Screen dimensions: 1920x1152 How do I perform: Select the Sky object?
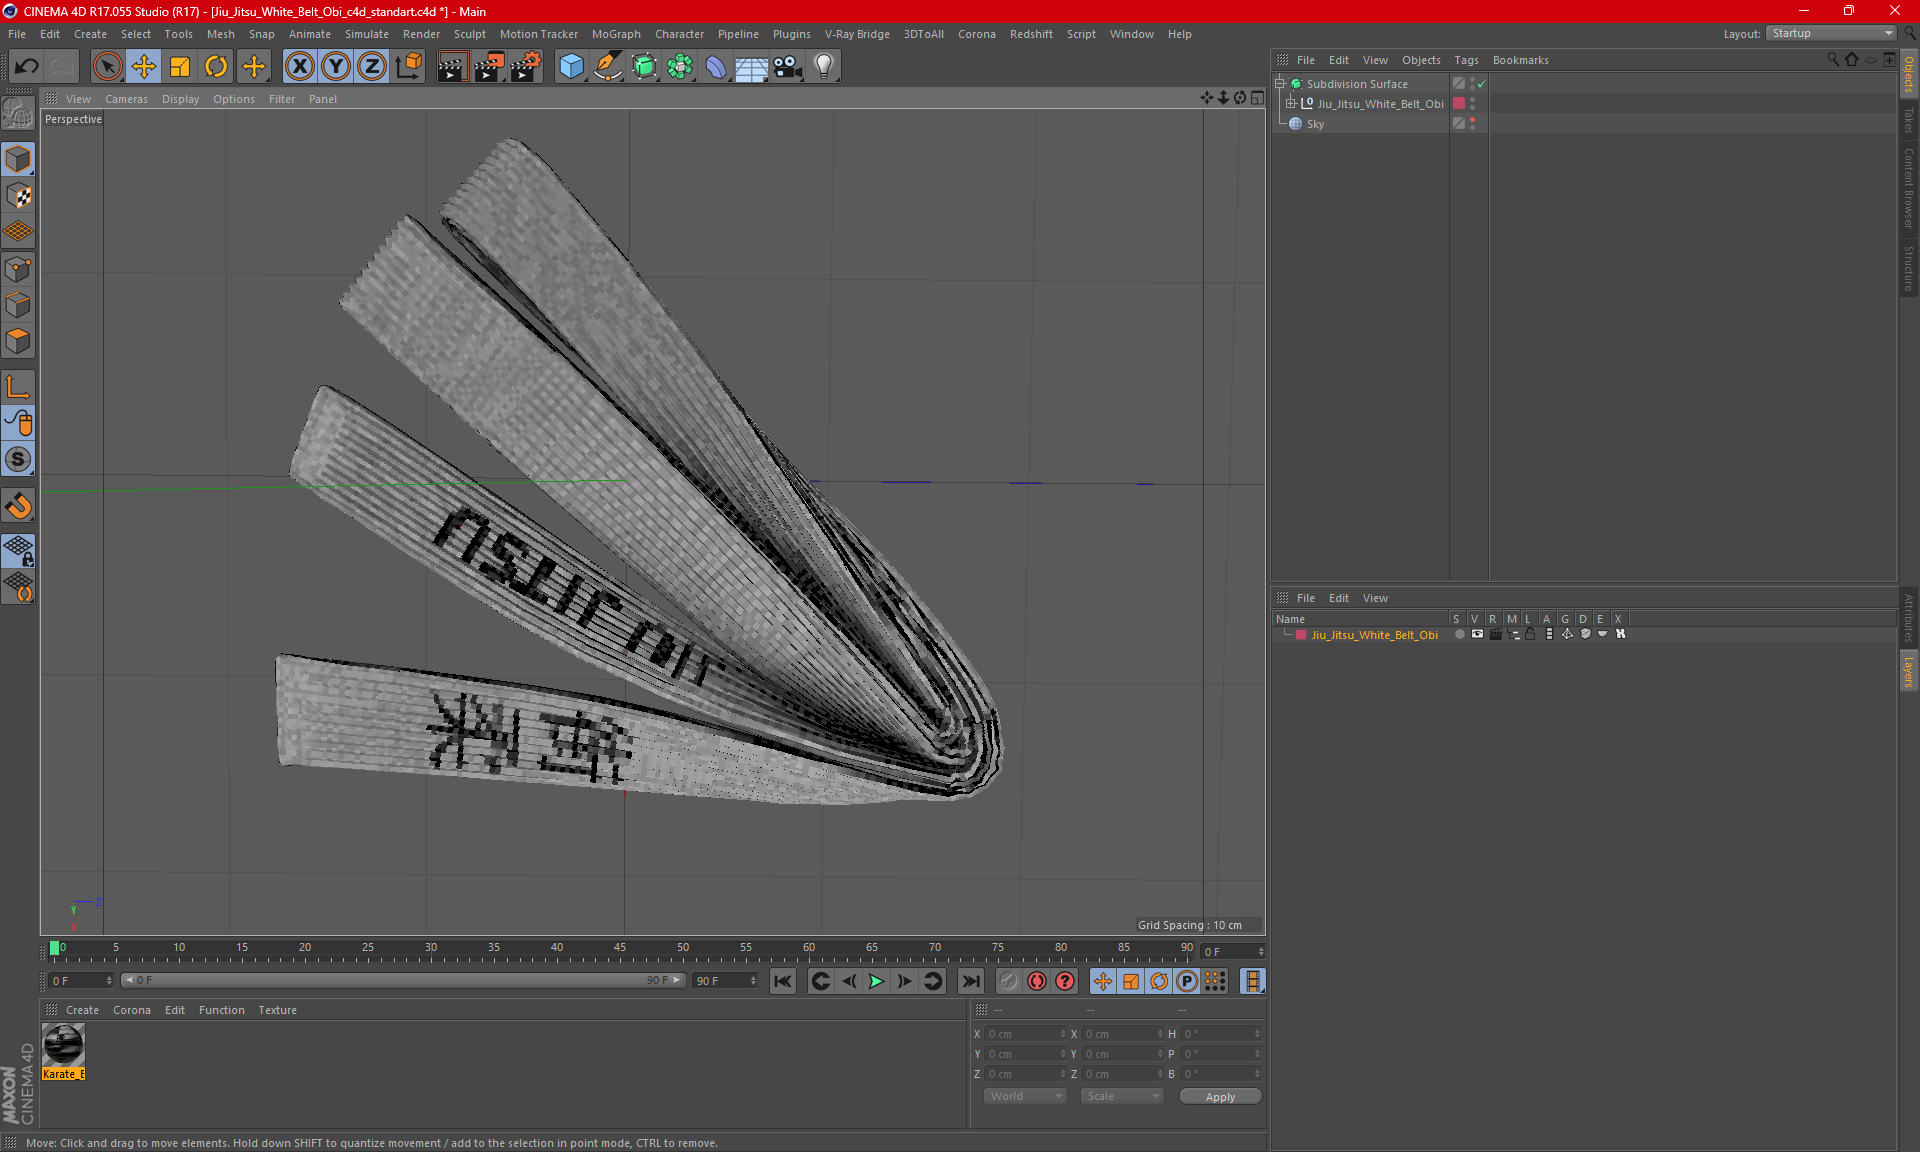(1314, 124)
